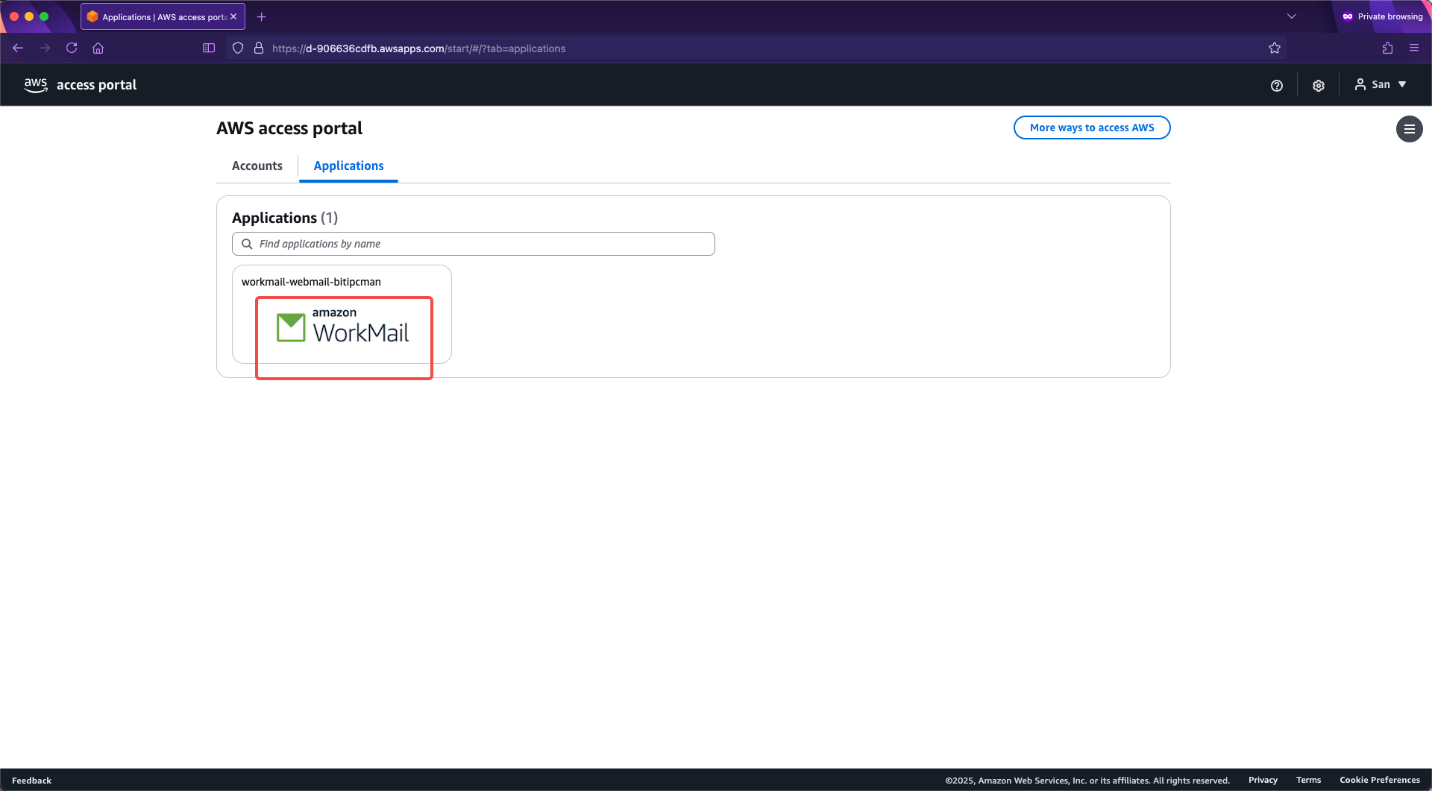Switch to the Accounts tab
The height and width of the screenshot is (791, 1432).
coord(257,166)
